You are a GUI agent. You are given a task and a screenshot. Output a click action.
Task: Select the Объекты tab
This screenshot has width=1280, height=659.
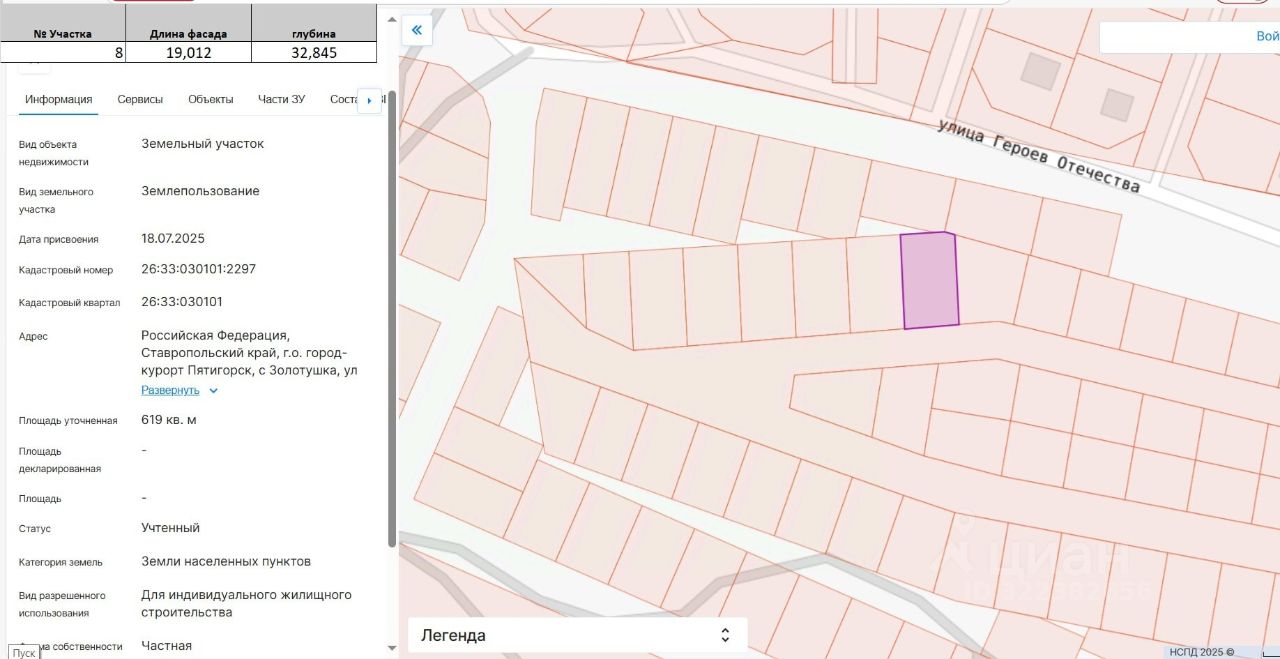point(211,99)
